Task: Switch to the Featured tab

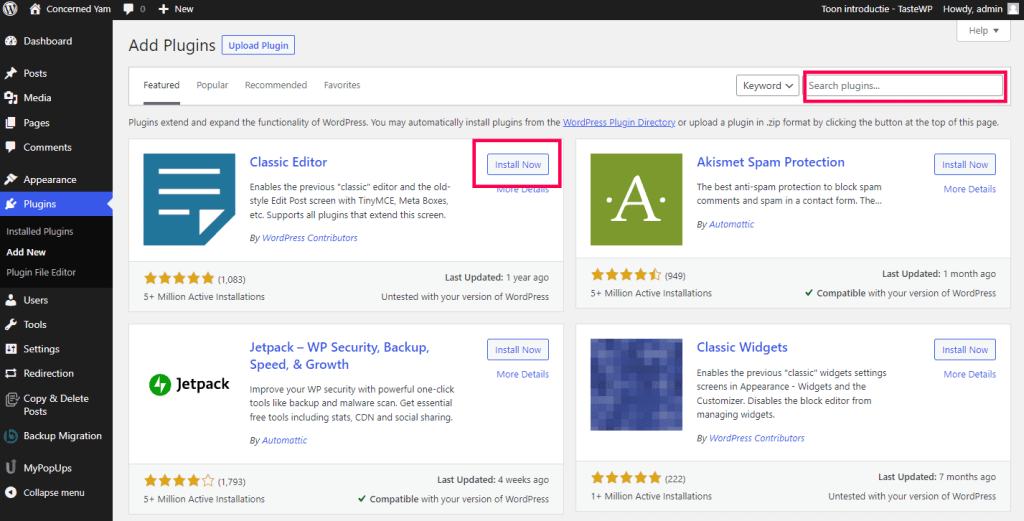Action: [x=161, y=86]
